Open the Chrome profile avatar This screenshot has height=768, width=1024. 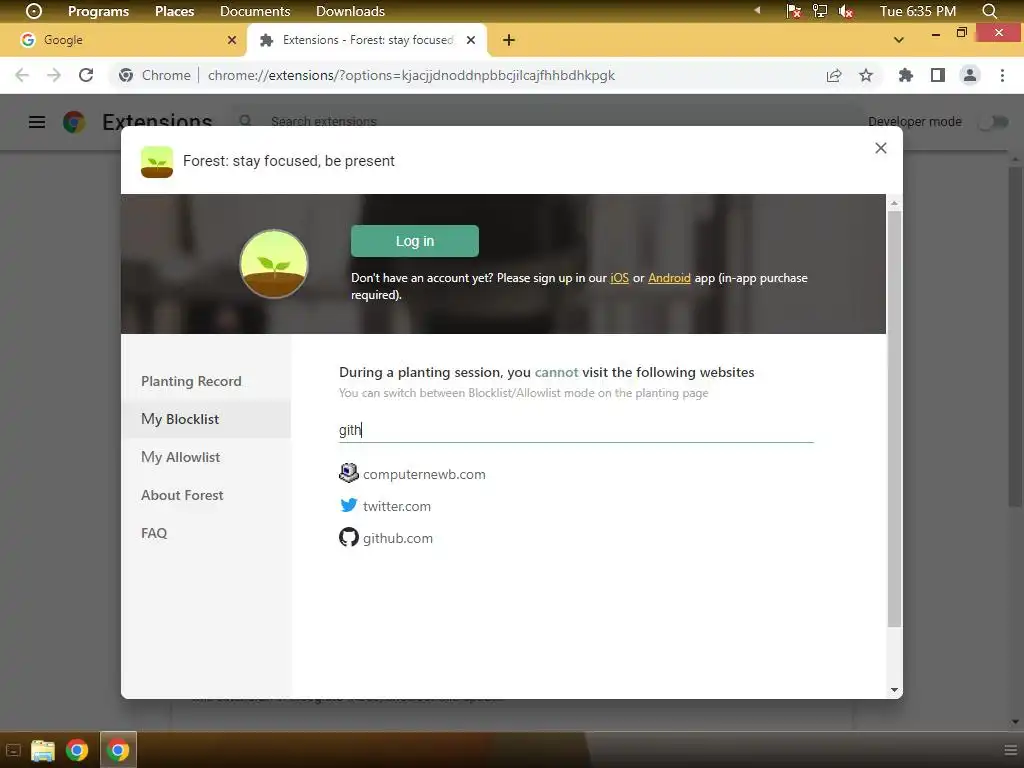tap(970, 75)
